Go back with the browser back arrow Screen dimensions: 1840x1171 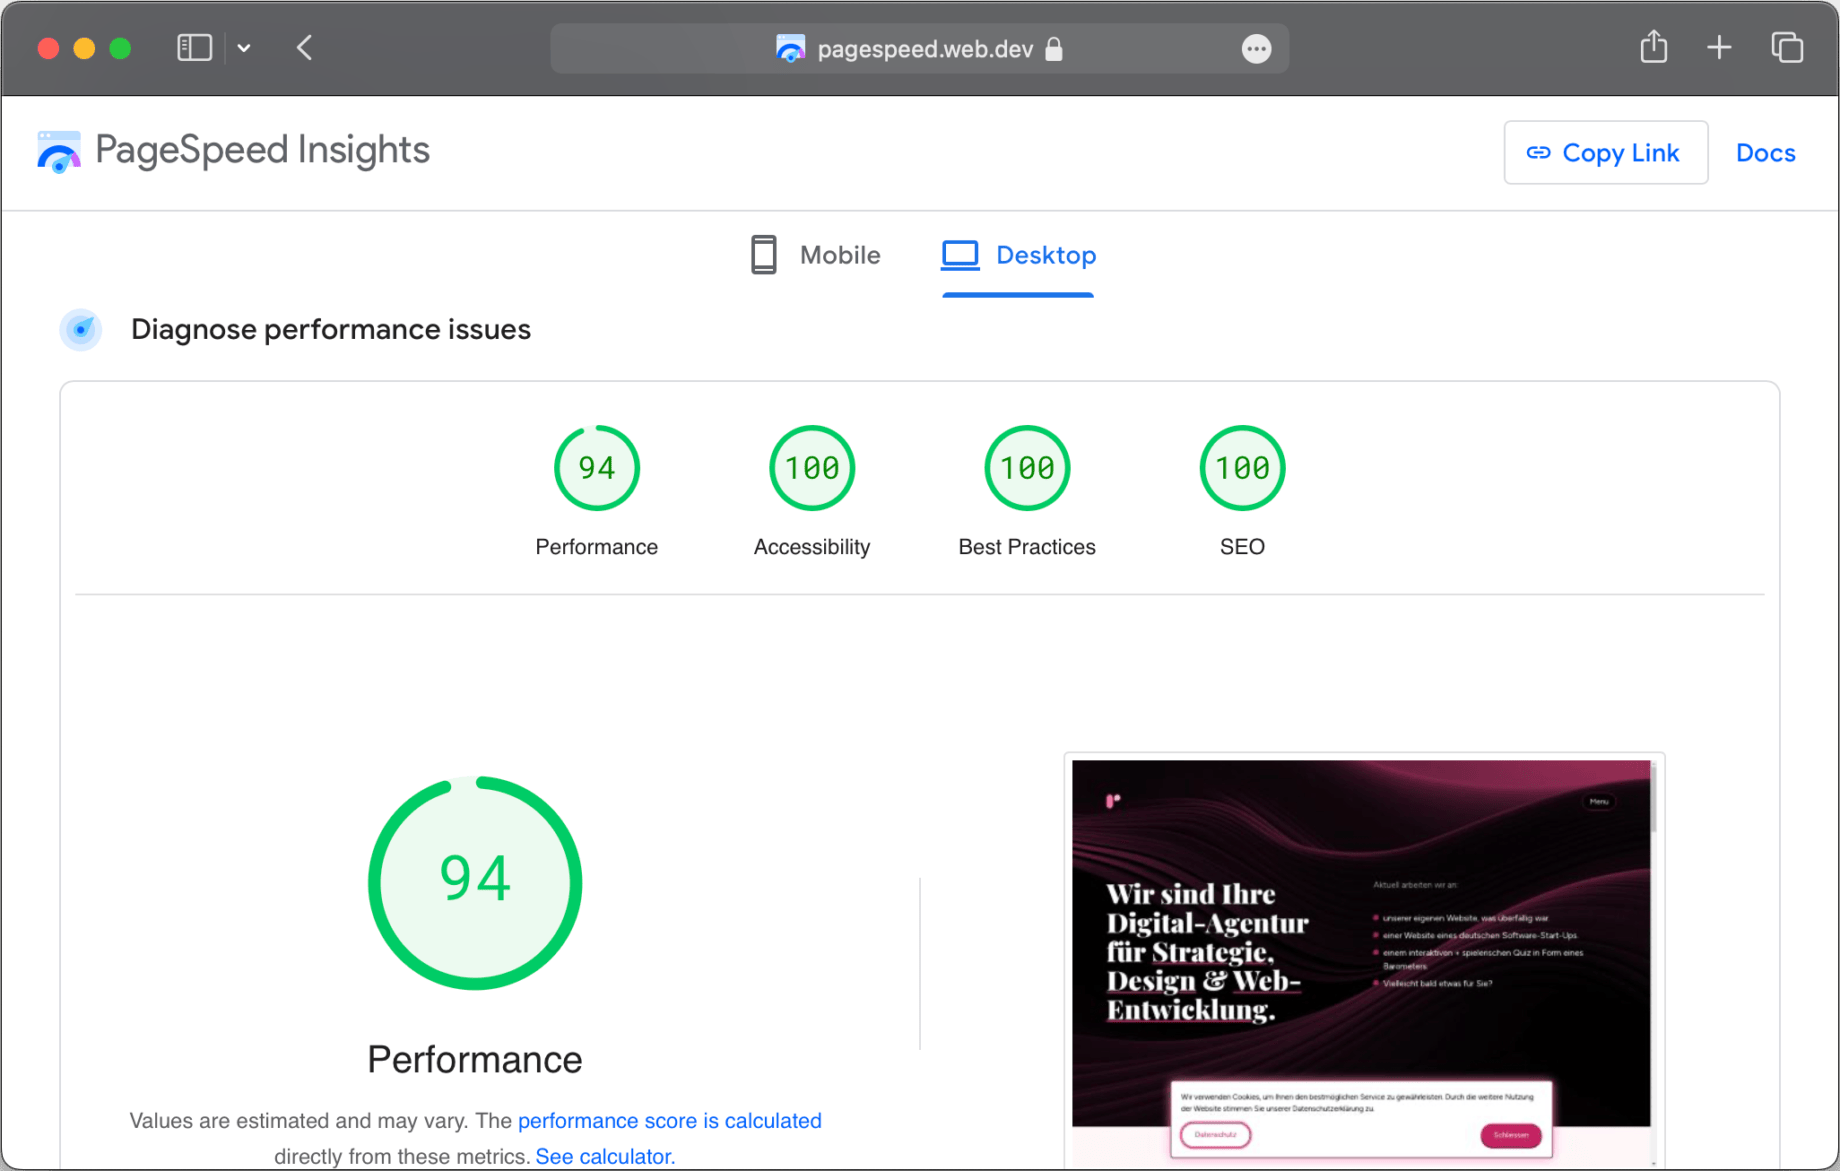coord(305,48)
